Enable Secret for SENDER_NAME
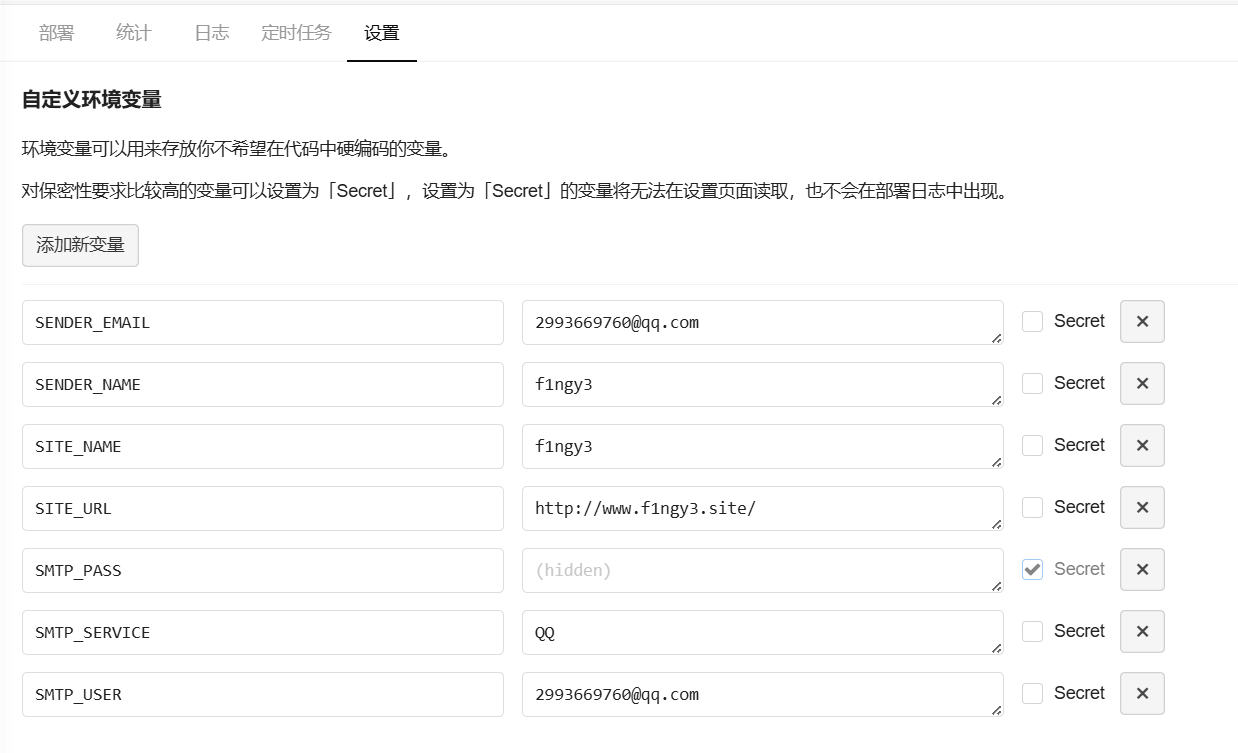Screen dimensions: 1238x753 point(1032,383)
